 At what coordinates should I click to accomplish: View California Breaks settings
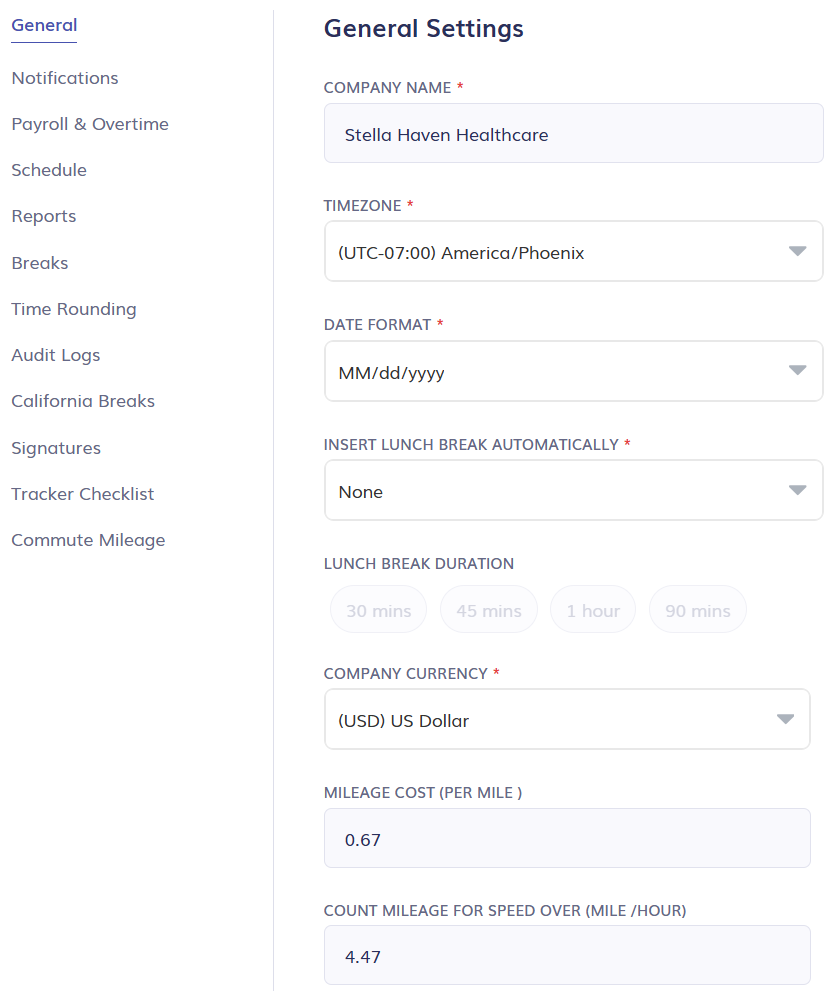tap(83, 401)
